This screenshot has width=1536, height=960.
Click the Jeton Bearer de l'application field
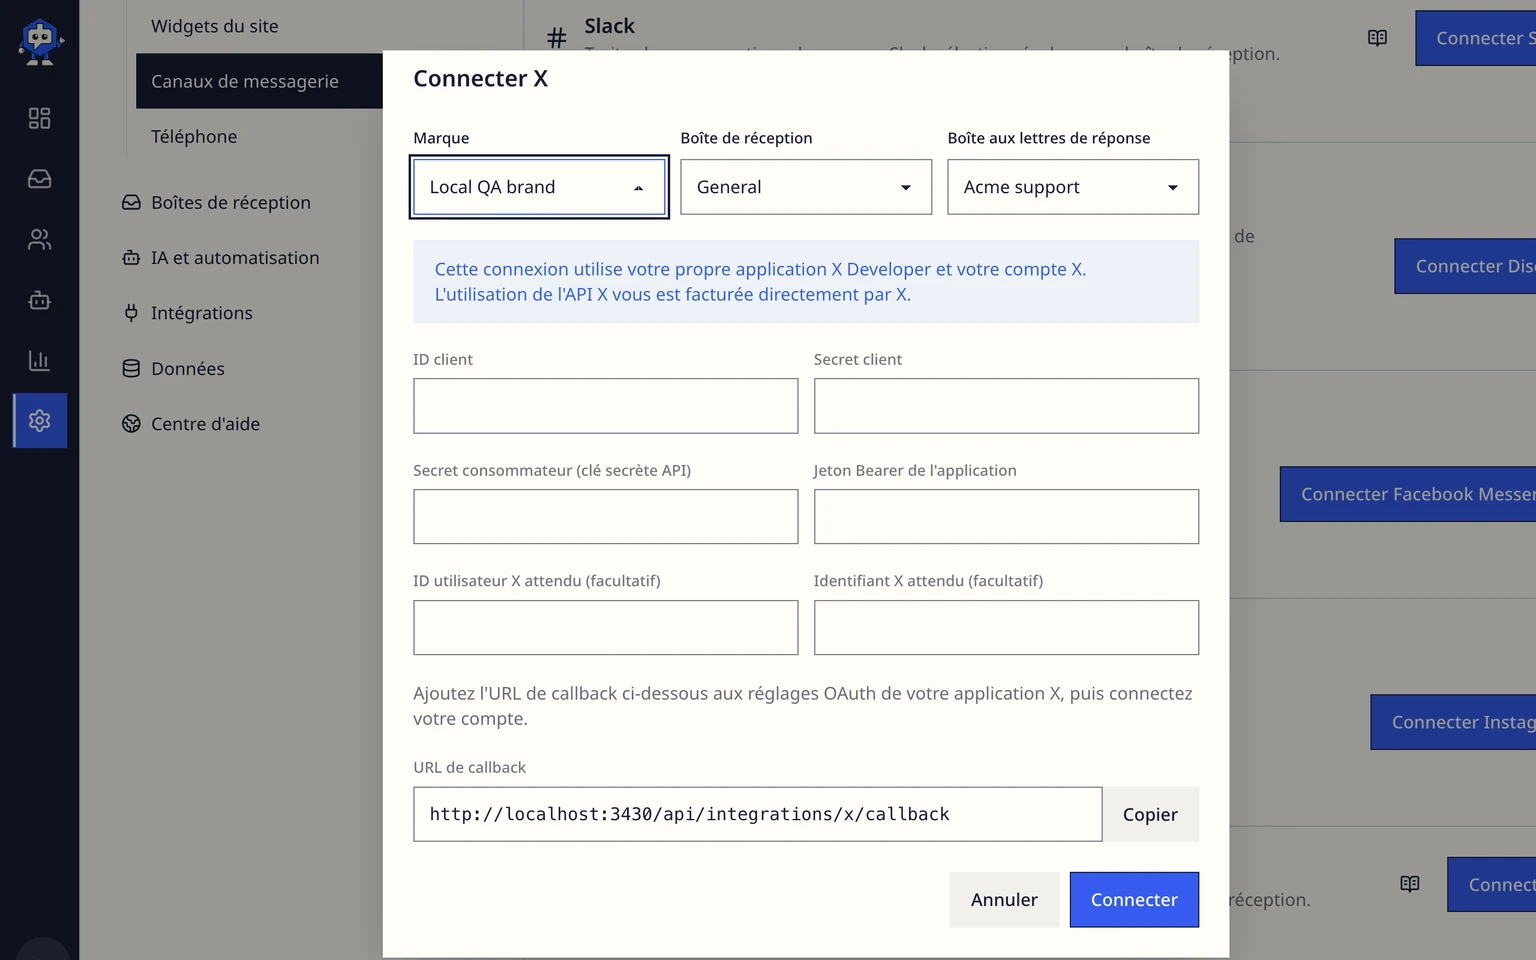pyautogui.click(x=1006, y=517)
